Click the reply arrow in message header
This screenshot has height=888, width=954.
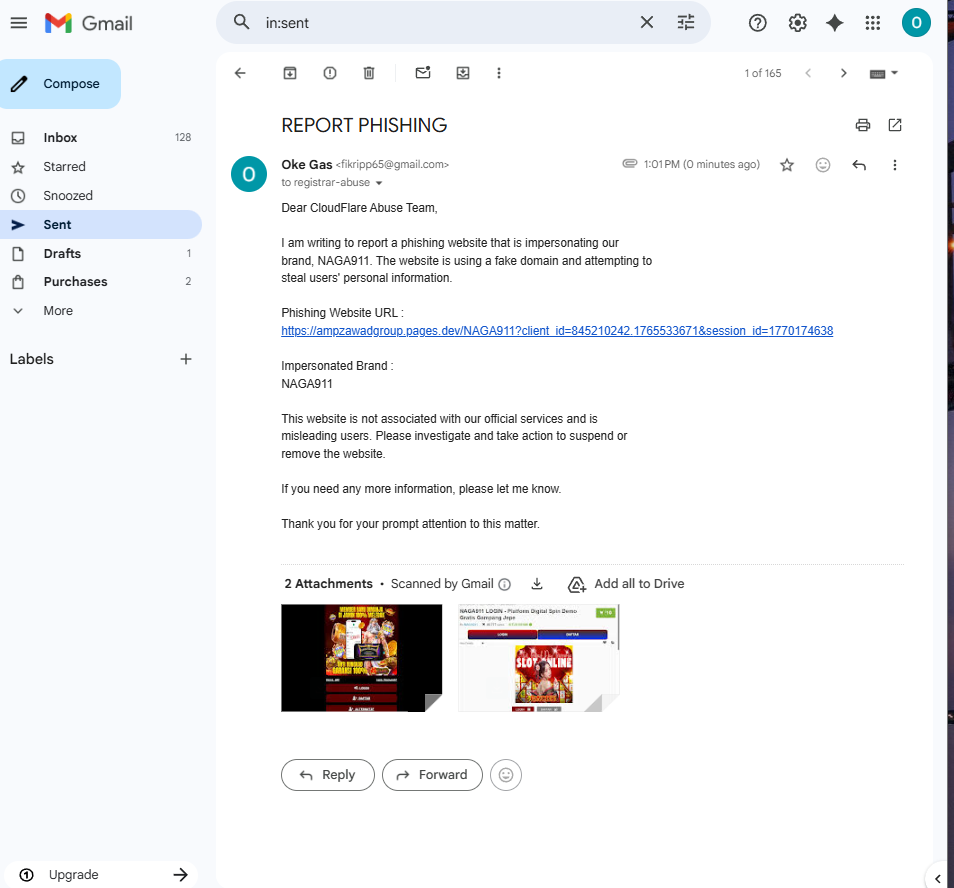859,165
